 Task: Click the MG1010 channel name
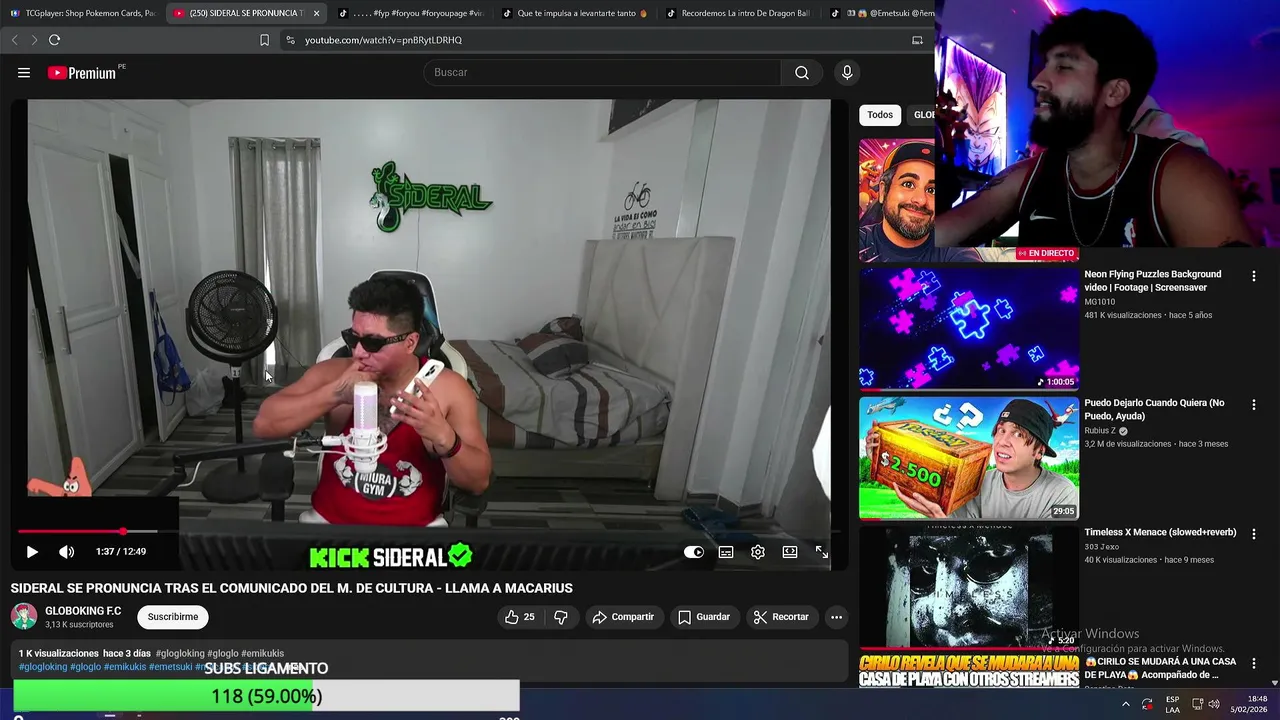click(x=1100, y=302)
